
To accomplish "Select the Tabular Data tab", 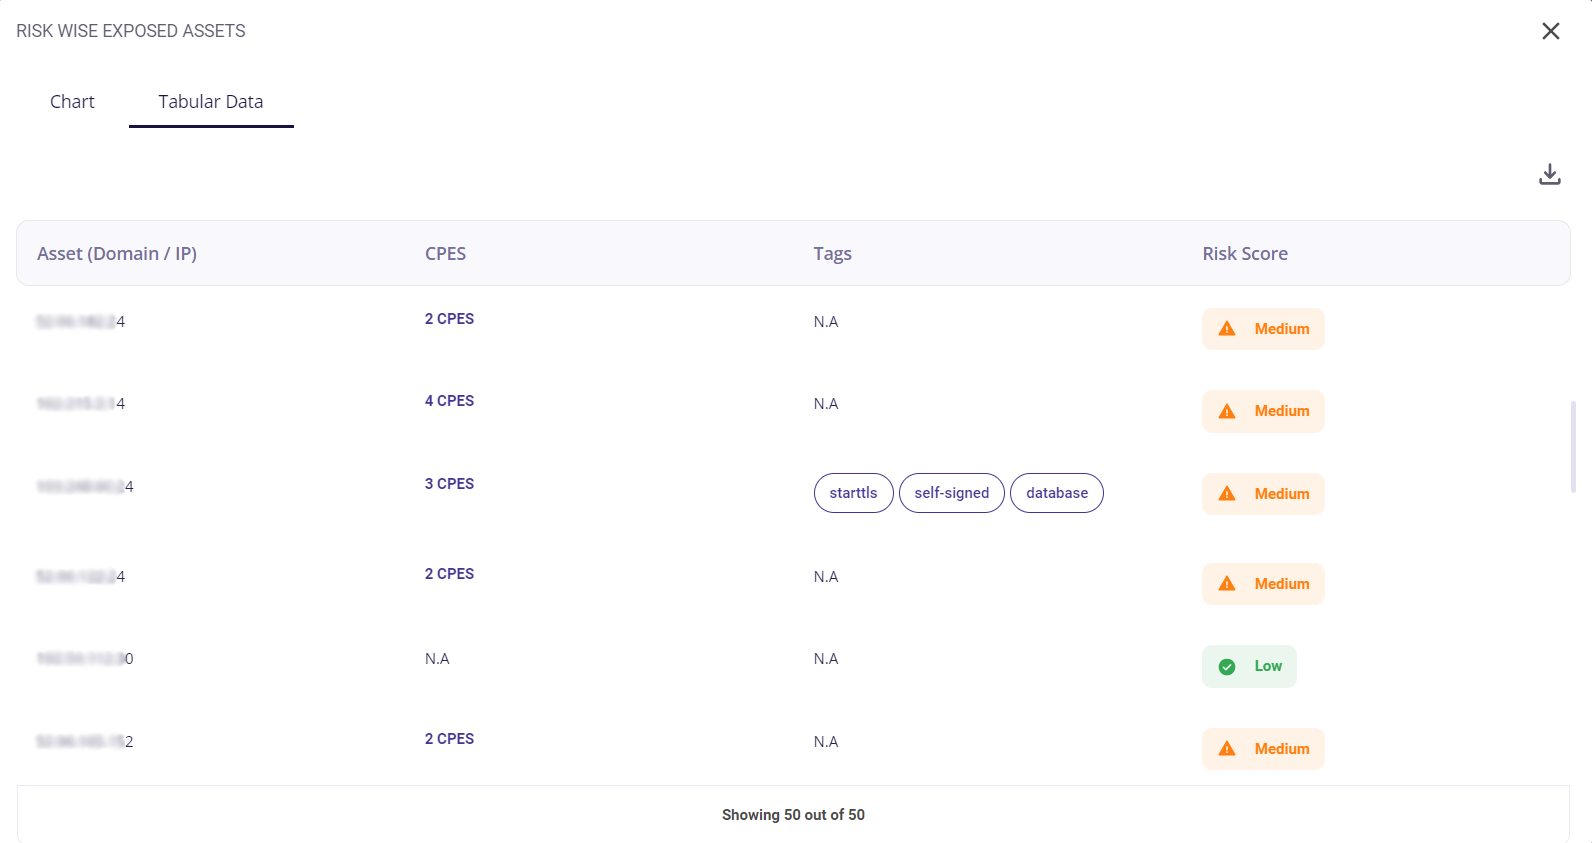I will tap(211, 101).
